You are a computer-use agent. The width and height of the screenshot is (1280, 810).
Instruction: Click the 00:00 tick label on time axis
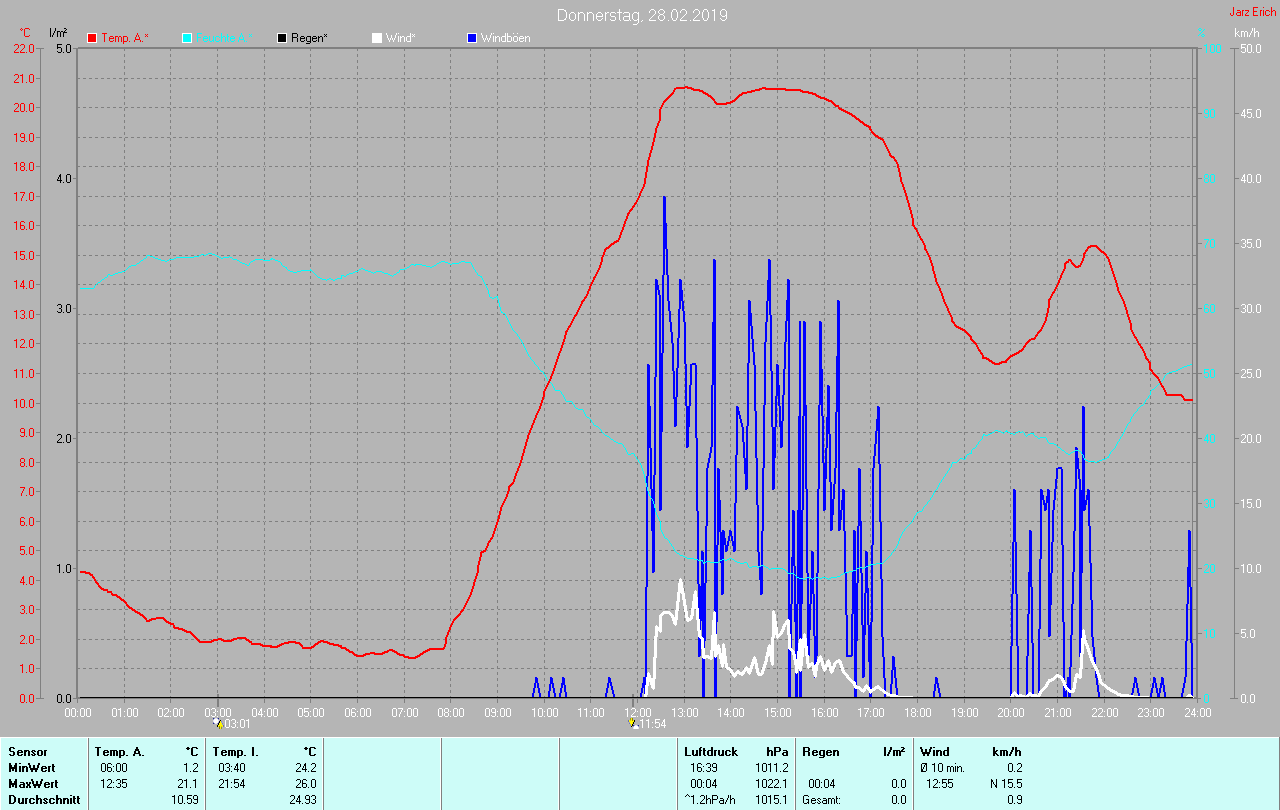(x=78, y=712)
